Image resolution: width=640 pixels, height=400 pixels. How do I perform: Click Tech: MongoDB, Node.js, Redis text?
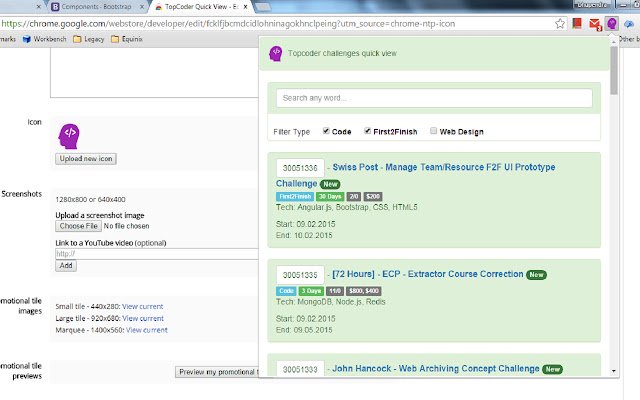point(331,302)
